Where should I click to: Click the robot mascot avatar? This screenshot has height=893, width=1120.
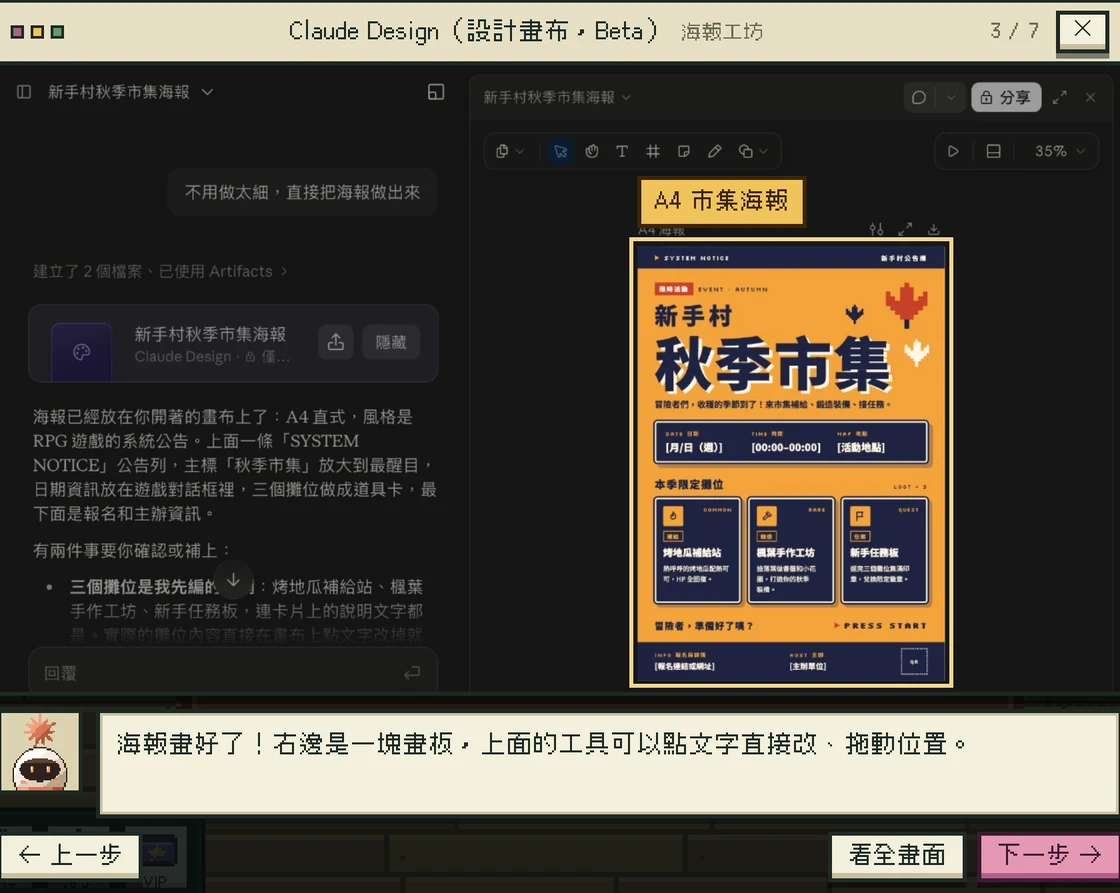click(x=40, y=752)
